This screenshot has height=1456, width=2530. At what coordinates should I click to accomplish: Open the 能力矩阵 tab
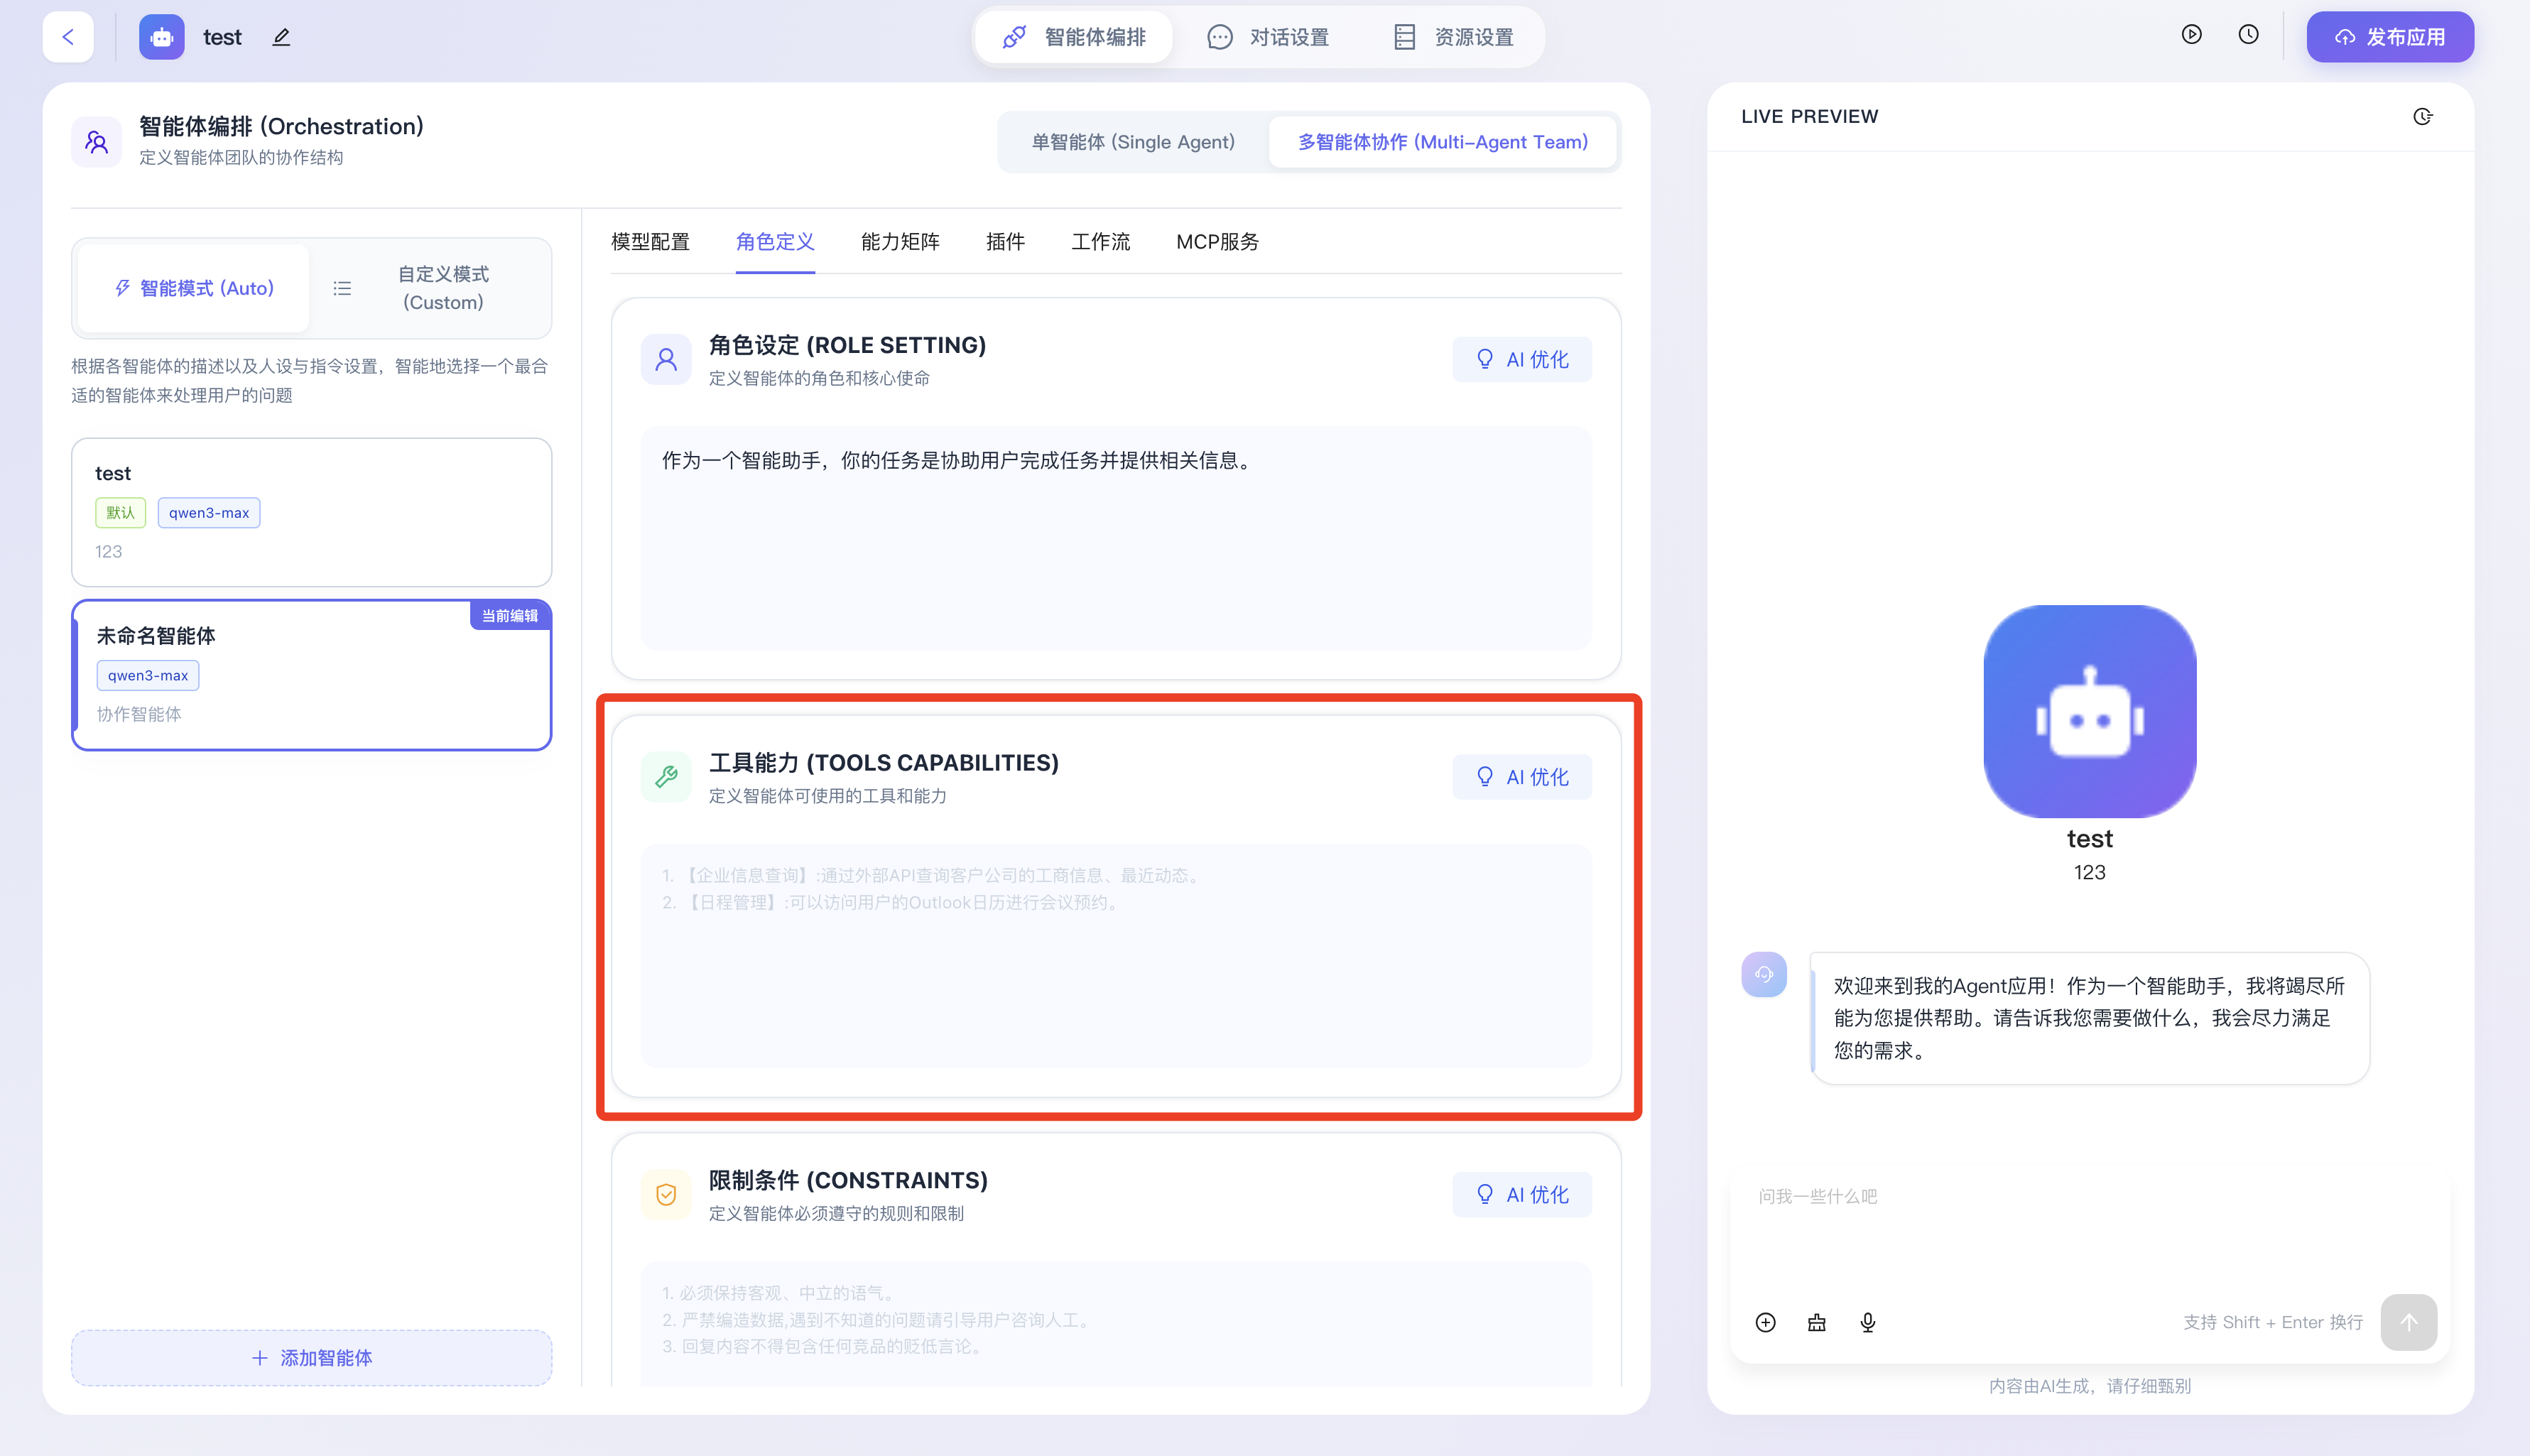[x=900, y=242]
